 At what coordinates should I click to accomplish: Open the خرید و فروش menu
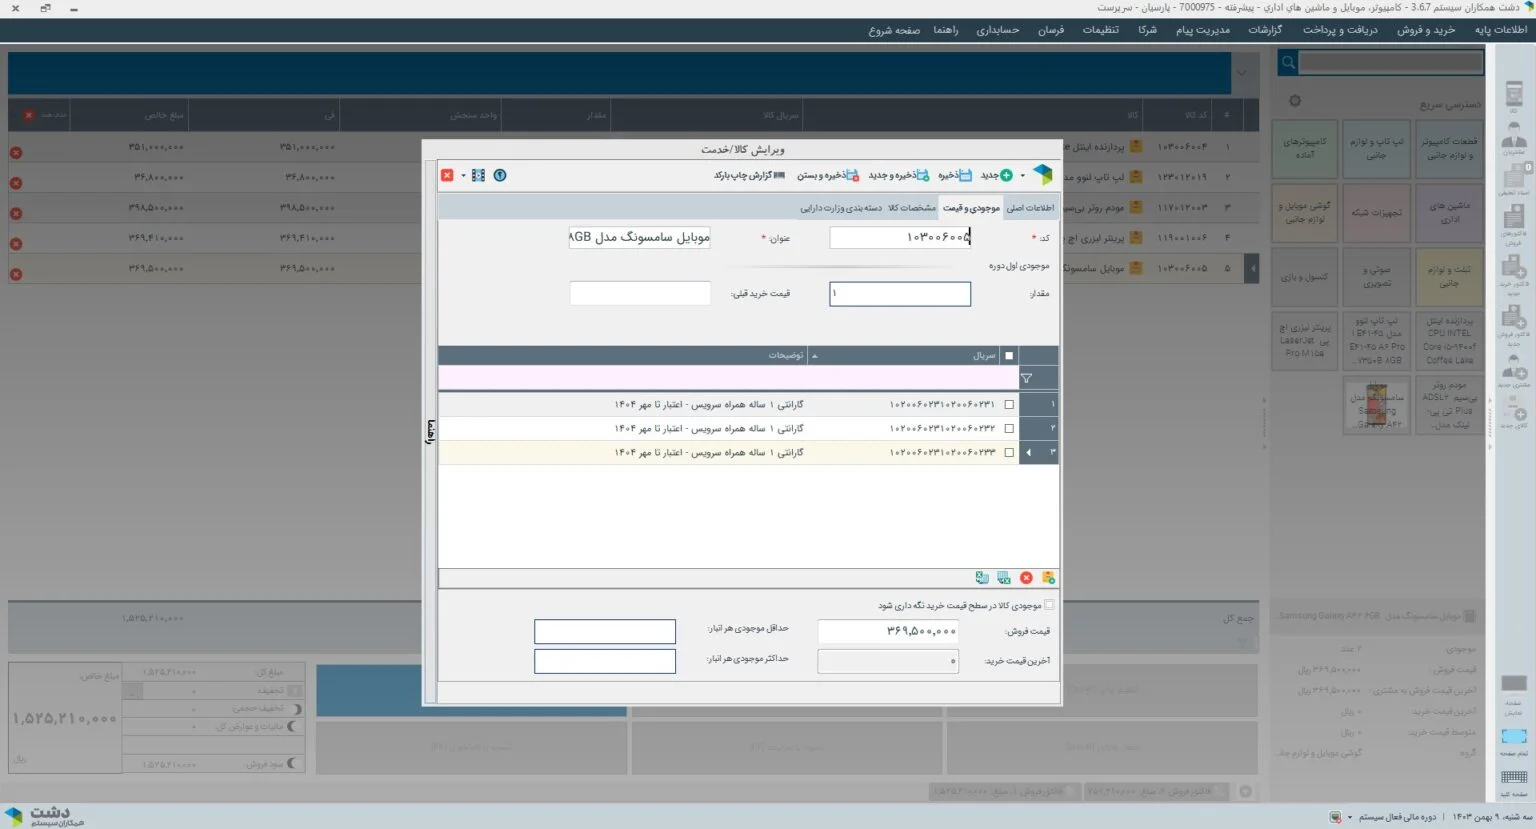coord(1427,30)
